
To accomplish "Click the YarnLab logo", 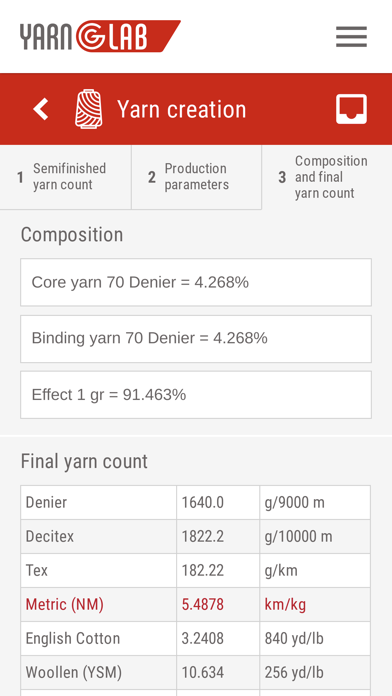I will click(100, 36).
